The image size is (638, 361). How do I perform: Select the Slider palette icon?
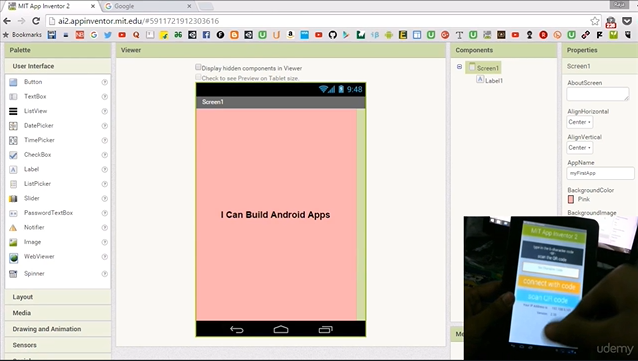pos(13,199)
